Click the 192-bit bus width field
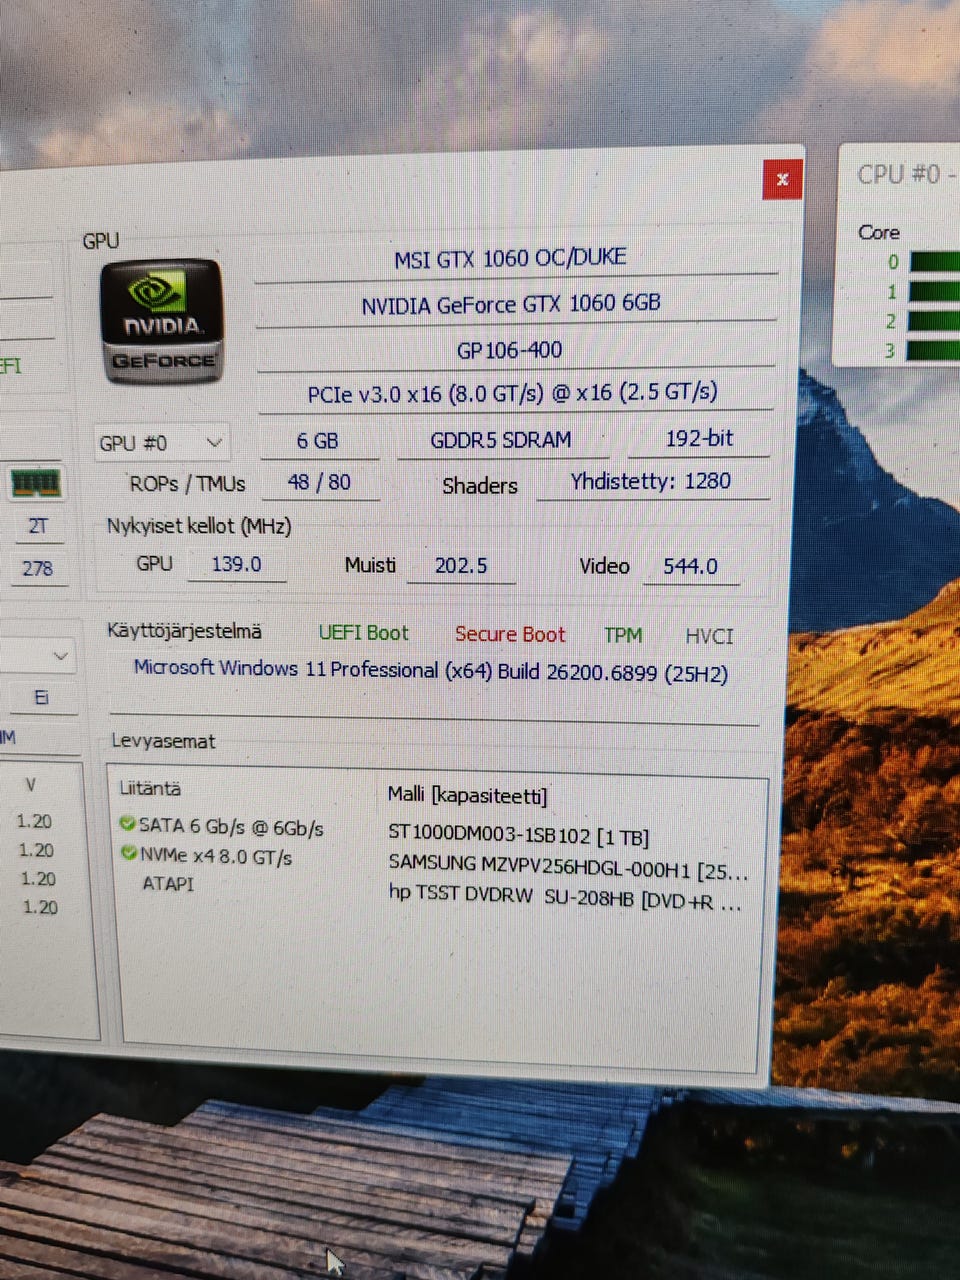Screen dimensions: 960x1280 tap(699, 438)
